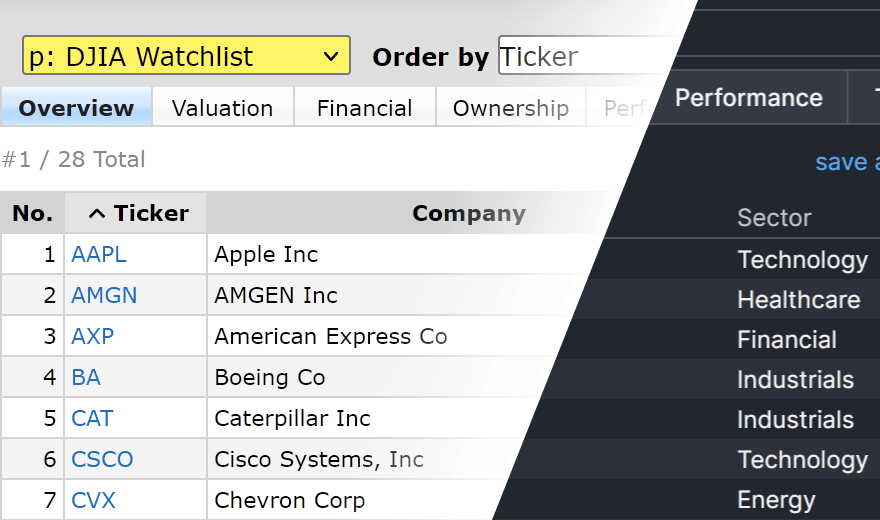Open the BA ticker link
Screen dimensions: 880x520
click(86, 378)
